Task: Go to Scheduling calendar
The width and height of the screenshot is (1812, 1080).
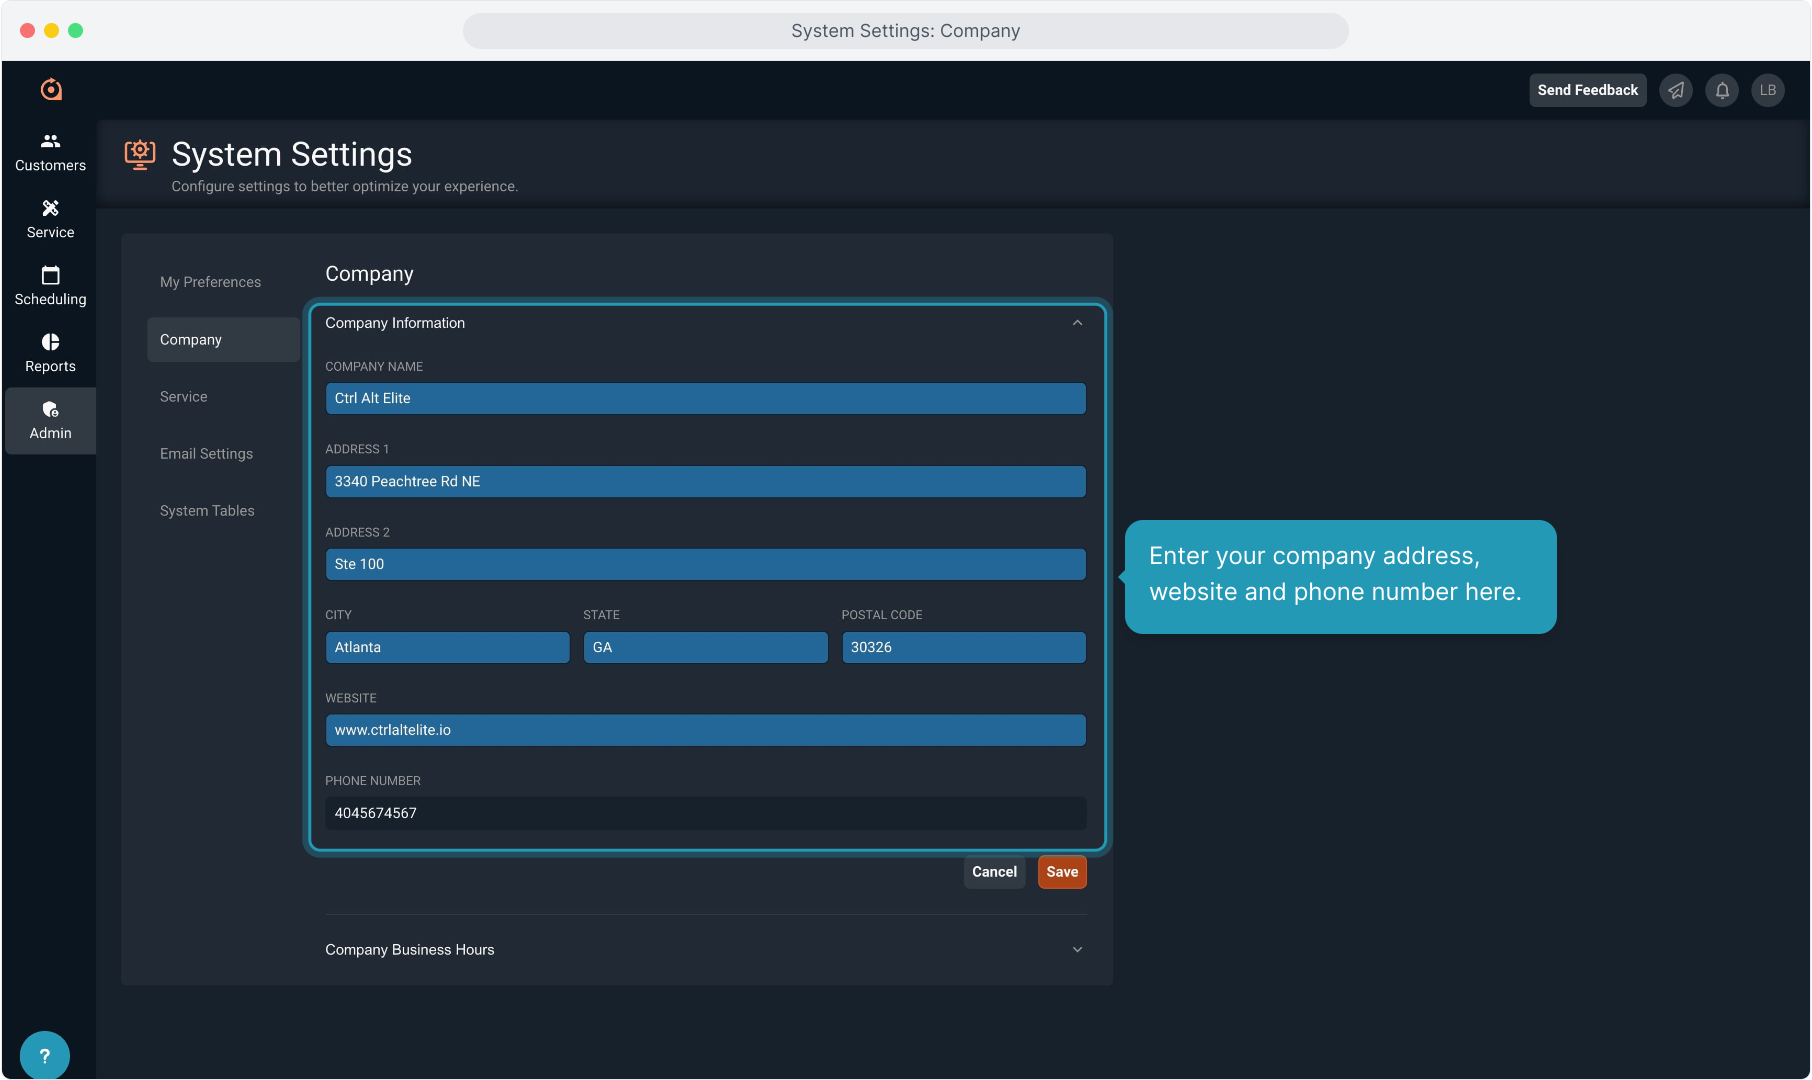Action: click(x=50, y=286)
